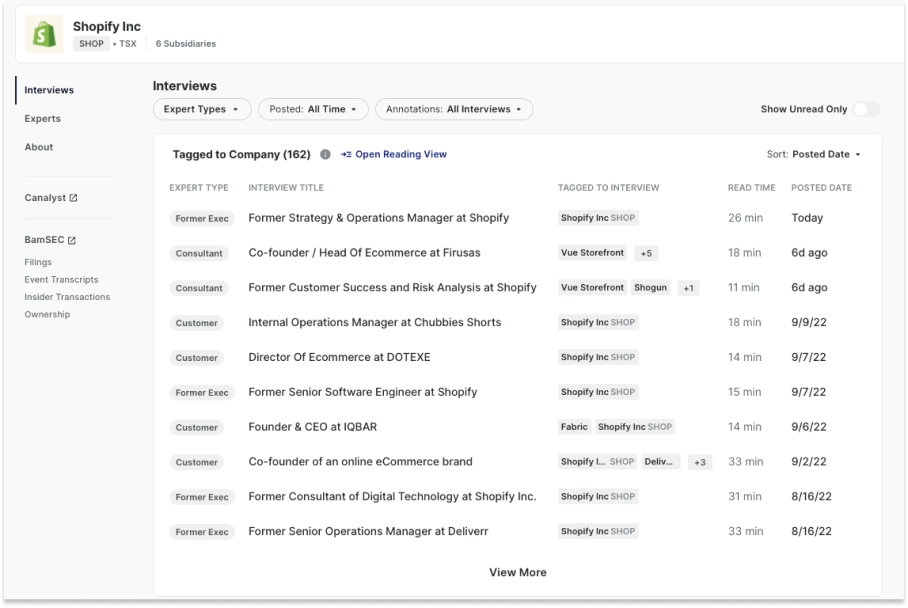Open Former Senior Software Engineer at Shopify interview
908x608 pixels.
363,392
